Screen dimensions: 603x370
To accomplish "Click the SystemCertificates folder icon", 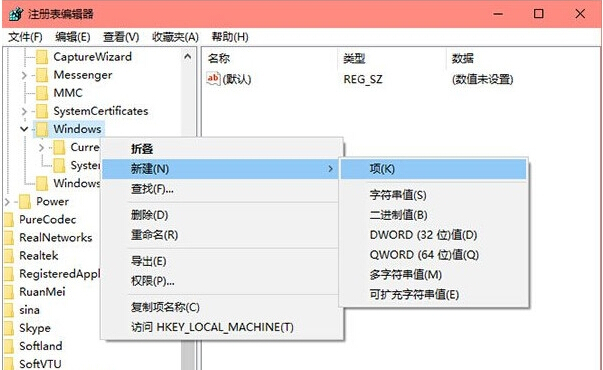I will pos(42,111).
